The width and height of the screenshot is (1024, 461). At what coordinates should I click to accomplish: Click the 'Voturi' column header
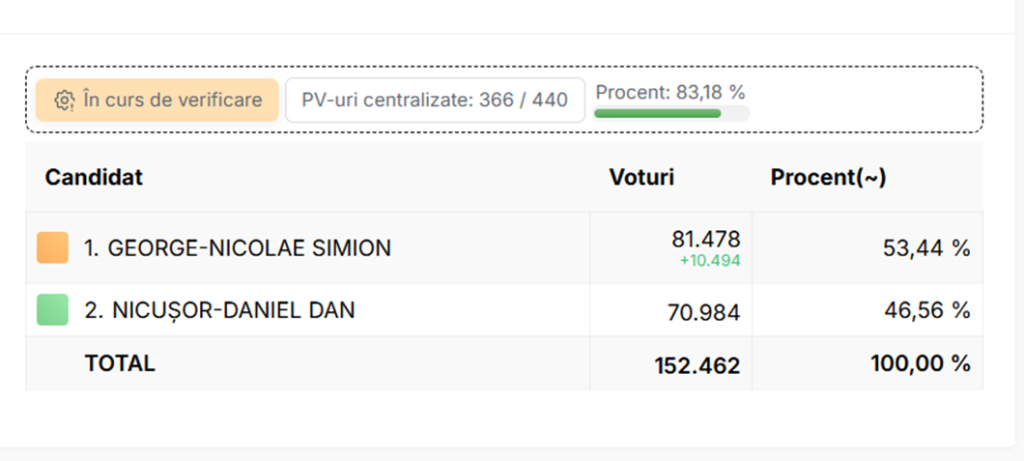pyautogui.click(x=642, y=177)
